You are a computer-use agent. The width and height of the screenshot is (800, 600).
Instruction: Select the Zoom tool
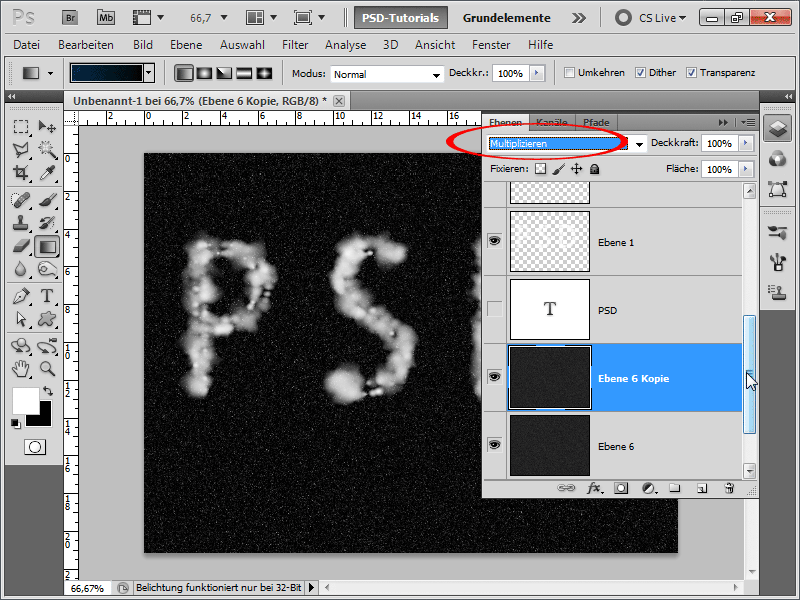click(47, 368)
